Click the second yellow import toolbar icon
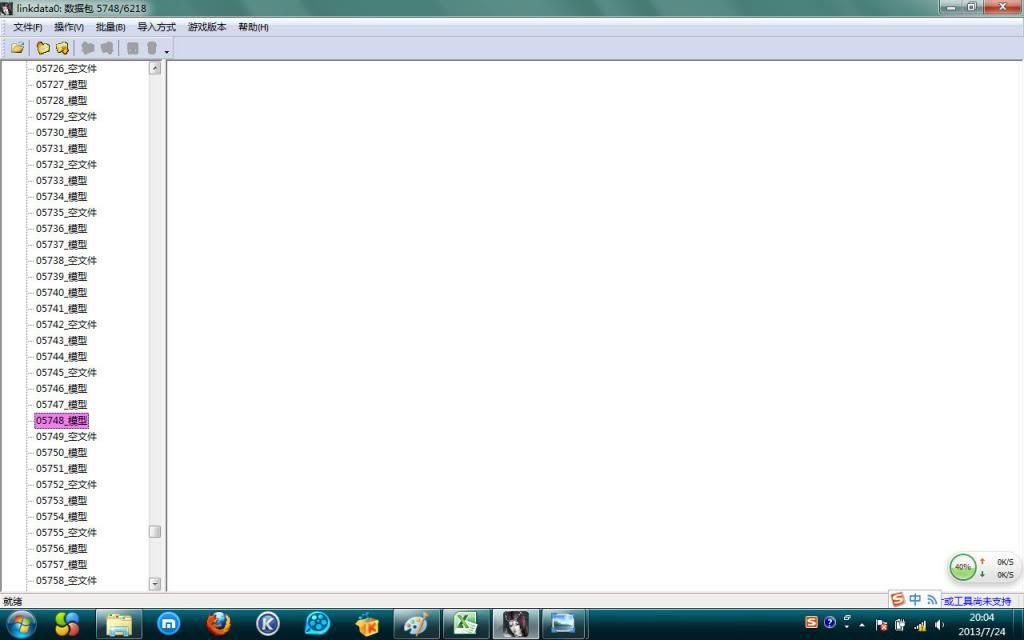1024x640 pixels. (x=62, y=48)
